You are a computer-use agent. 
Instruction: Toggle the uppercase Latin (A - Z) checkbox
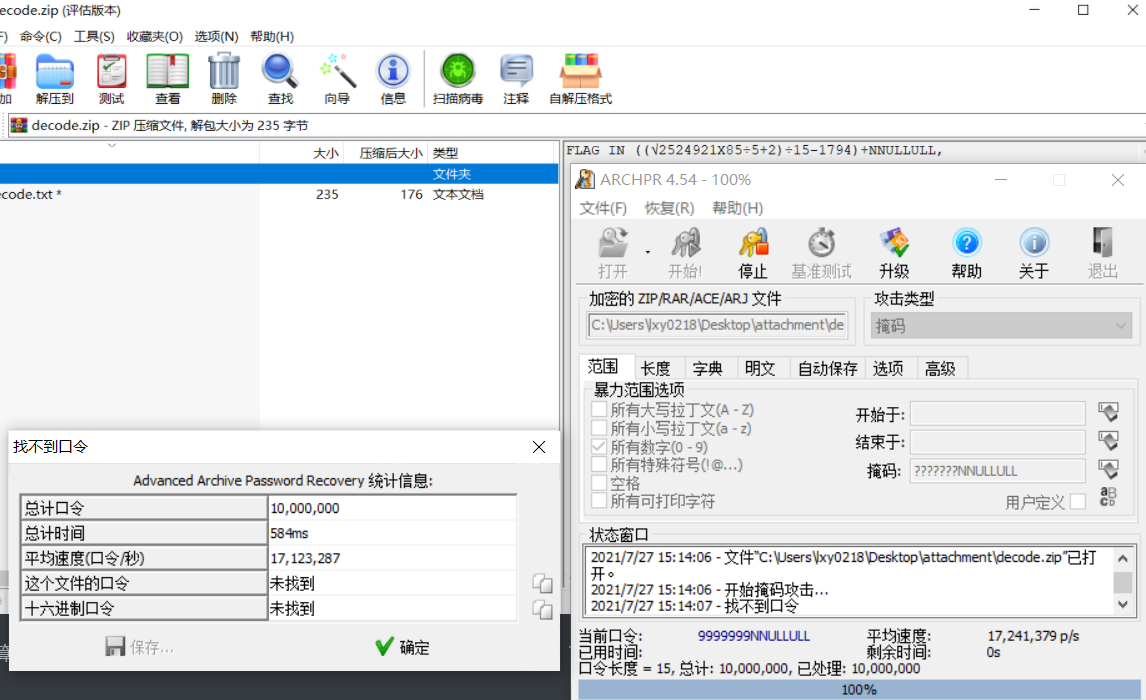click(599, 410)
